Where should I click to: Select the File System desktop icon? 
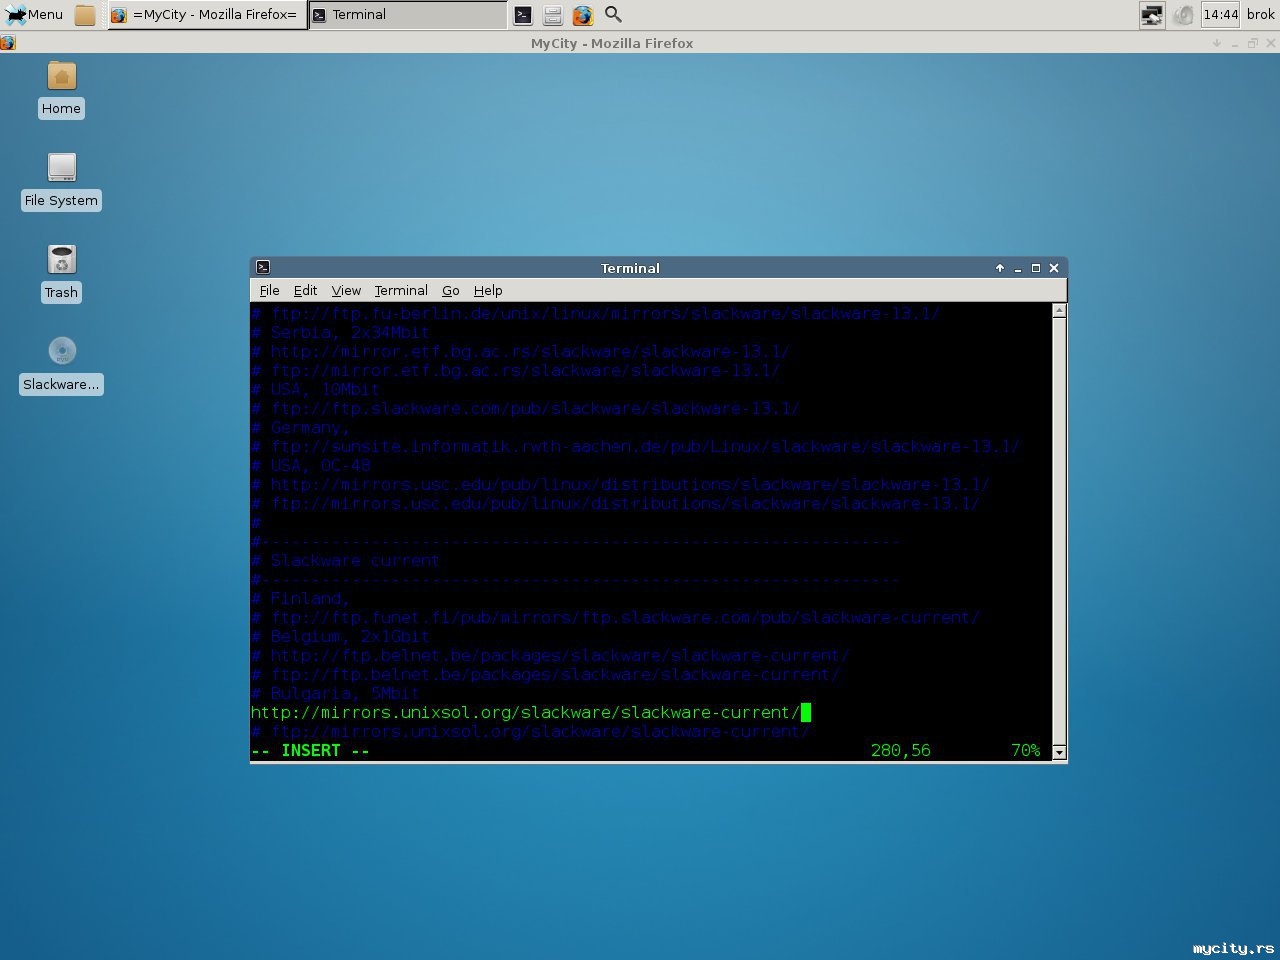(61, 181)
